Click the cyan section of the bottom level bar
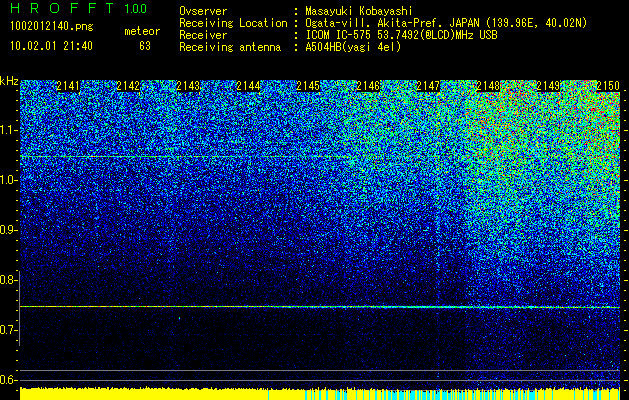 (421, 395)
